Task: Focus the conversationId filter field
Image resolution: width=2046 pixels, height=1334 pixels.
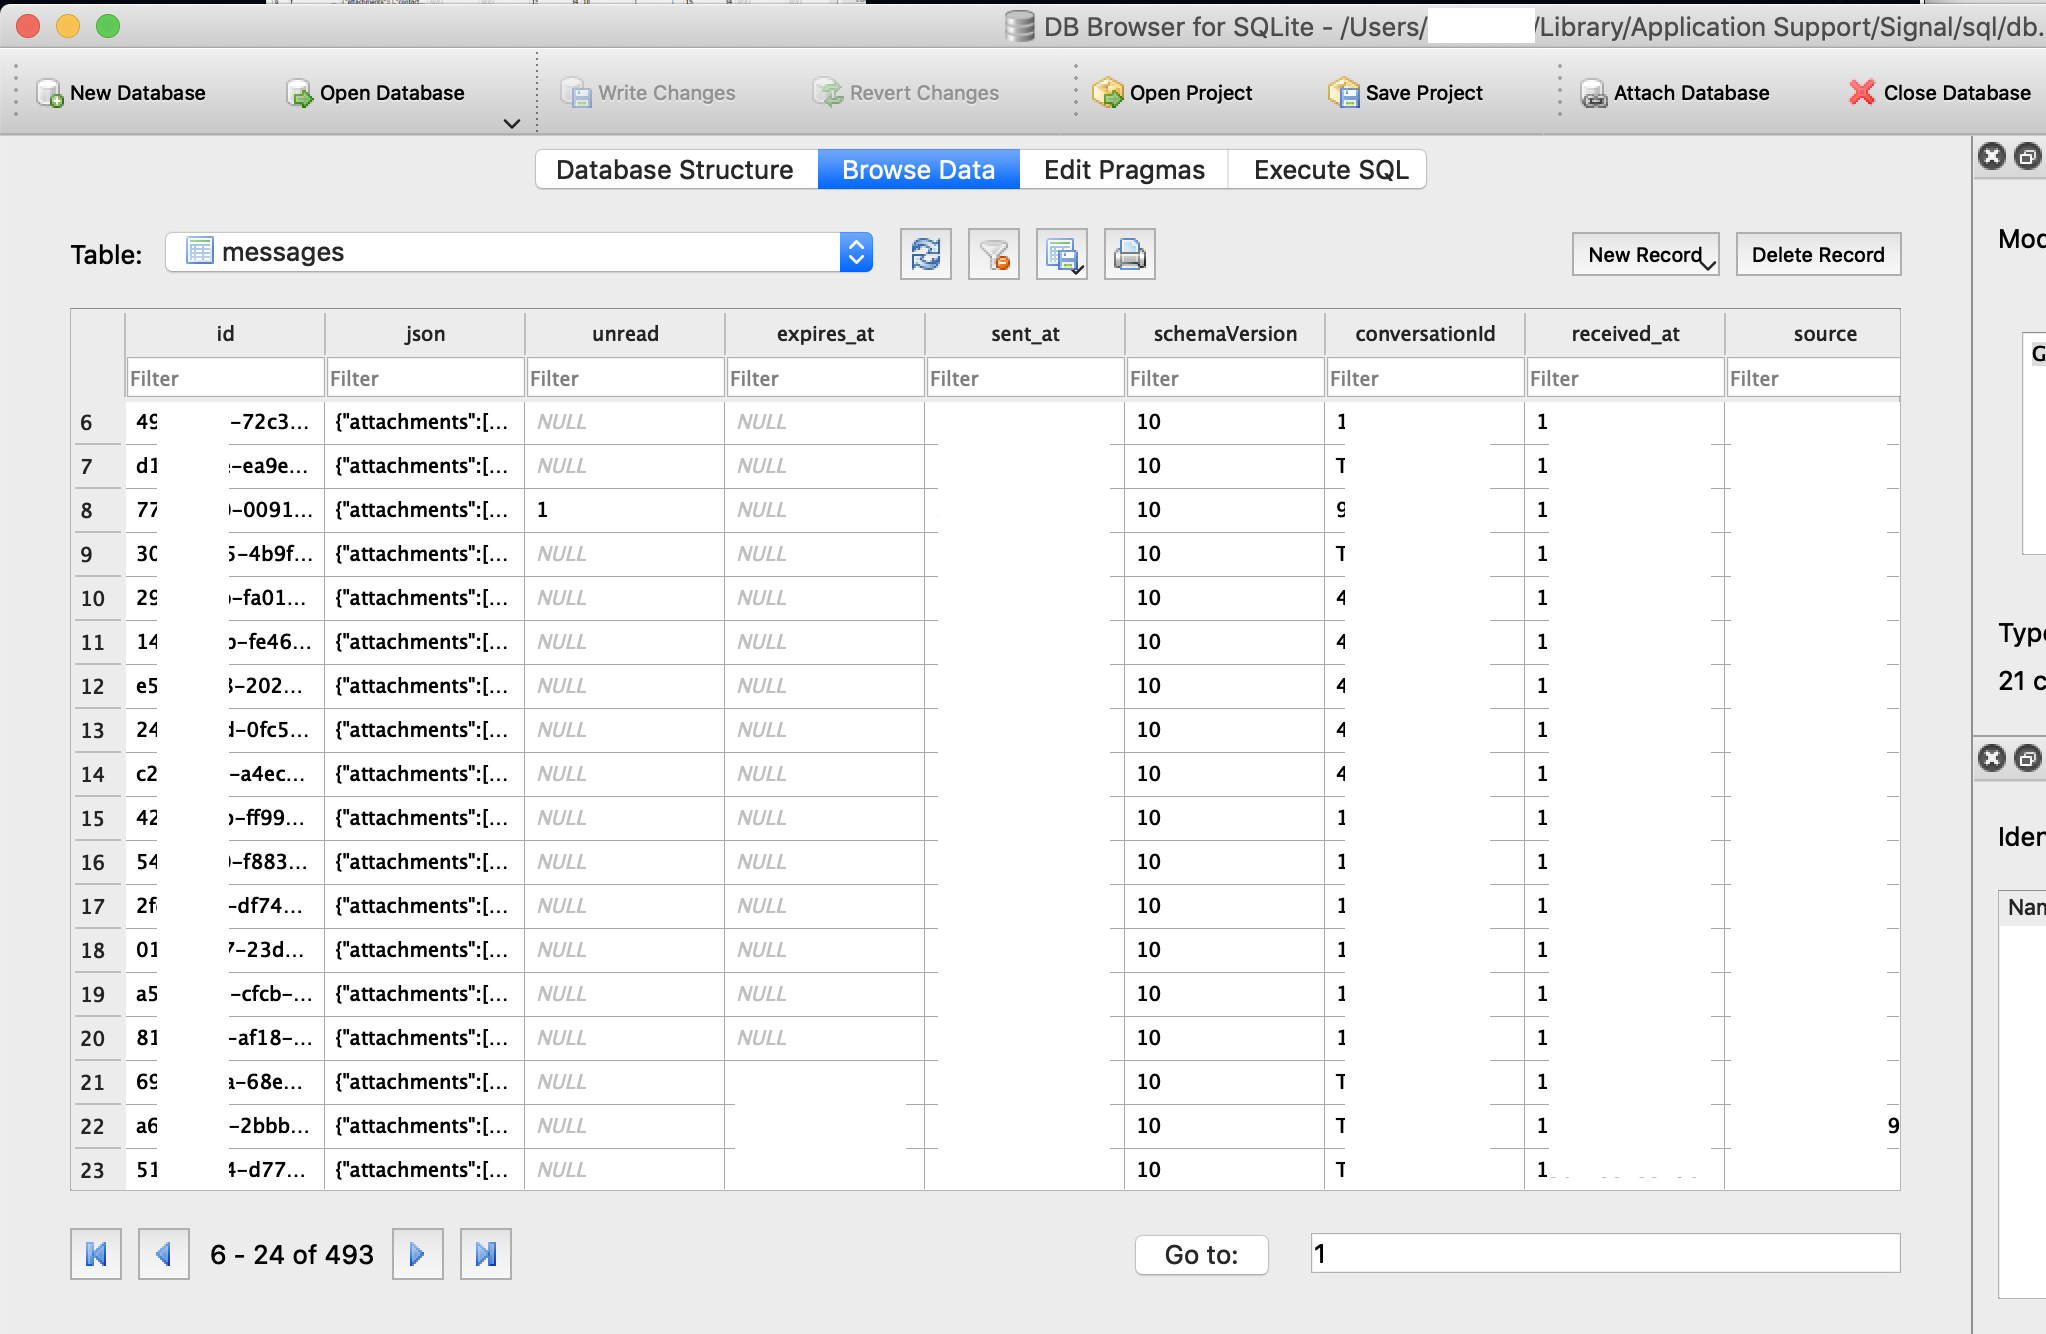Action: (x=1425, y=378)
